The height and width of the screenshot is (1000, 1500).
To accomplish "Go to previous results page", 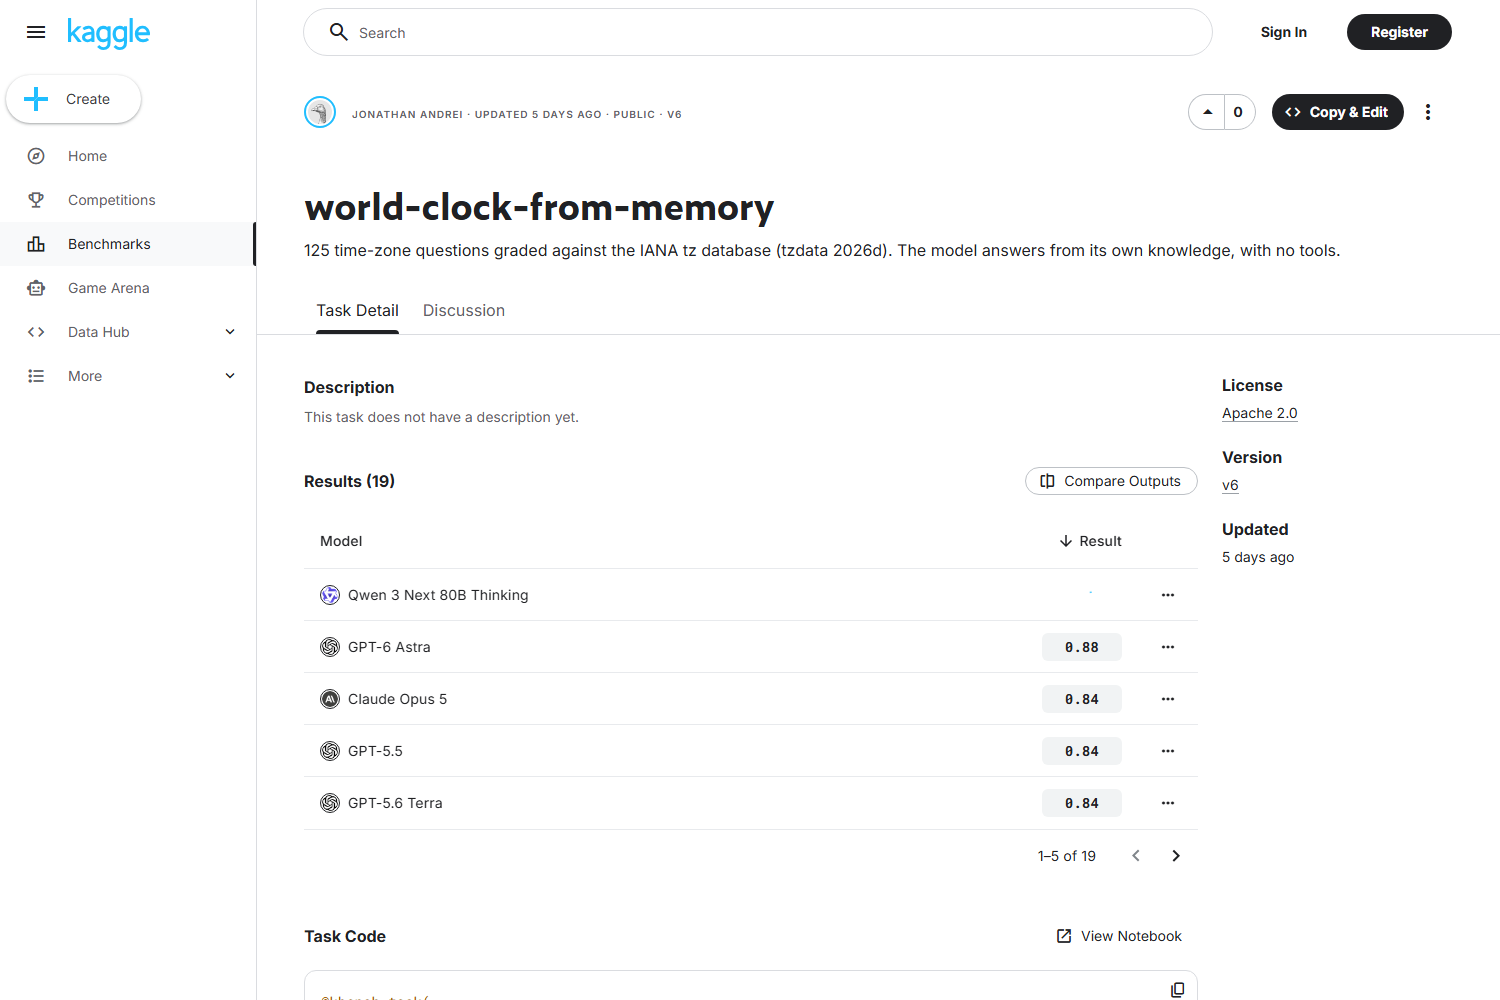I will click(x=1136, y=856).
